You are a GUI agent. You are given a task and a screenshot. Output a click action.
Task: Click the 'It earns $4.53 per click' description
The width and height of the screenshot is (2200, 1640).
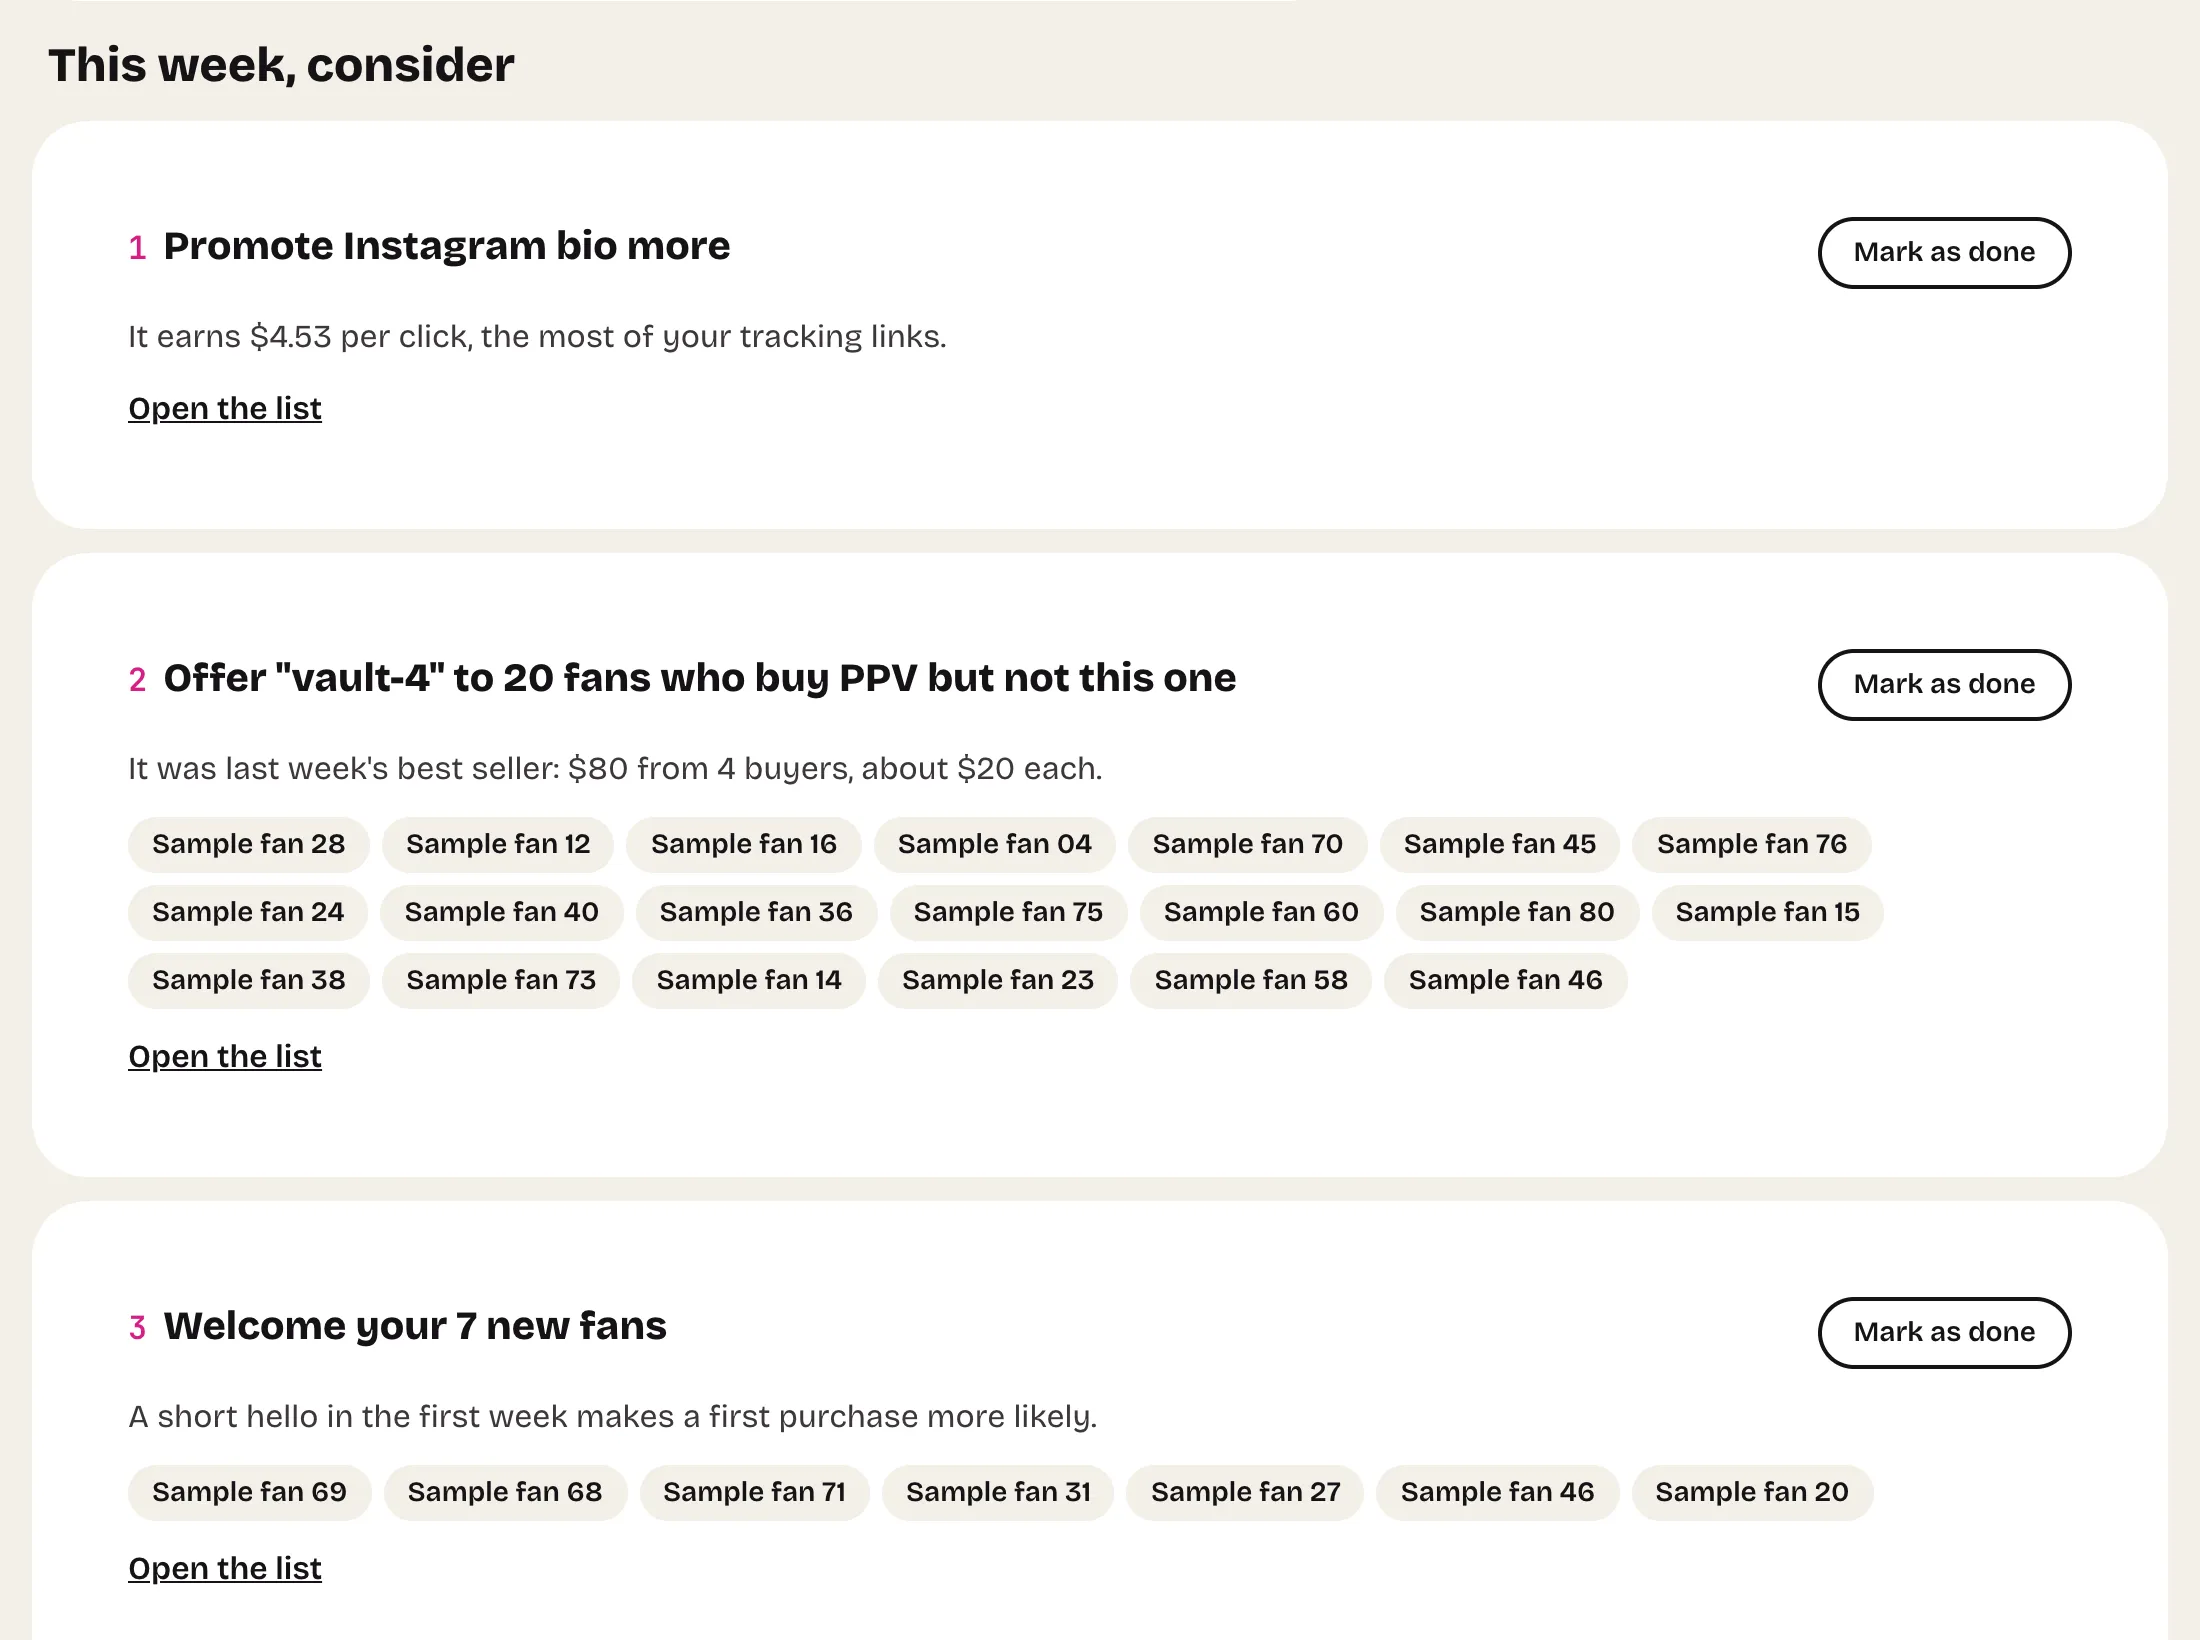point(537,337)
